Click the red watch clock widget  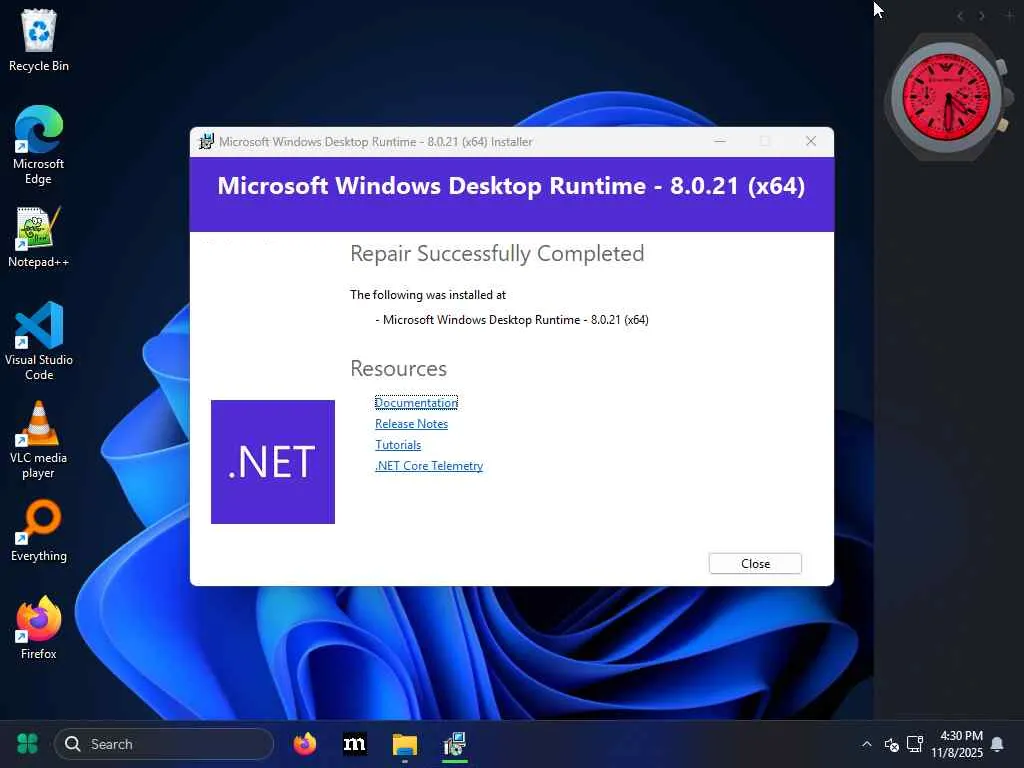[946, 98]
